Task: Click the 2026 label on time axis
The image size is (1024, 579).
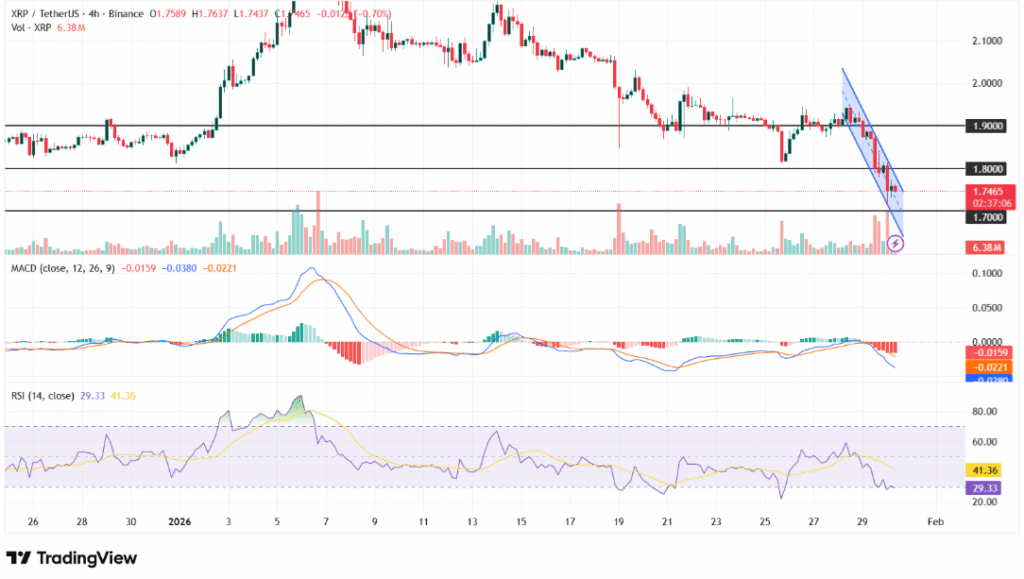Action: 180,522
